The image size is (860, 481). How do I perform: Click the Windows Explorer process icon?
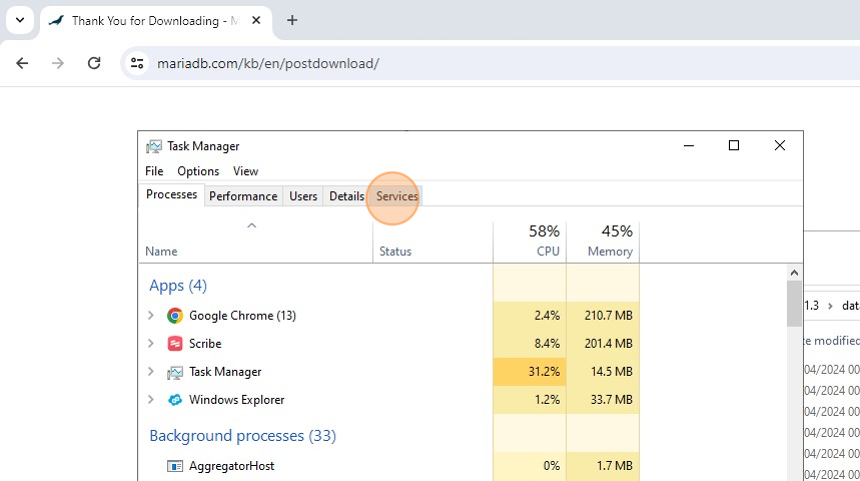click(175, 400)
